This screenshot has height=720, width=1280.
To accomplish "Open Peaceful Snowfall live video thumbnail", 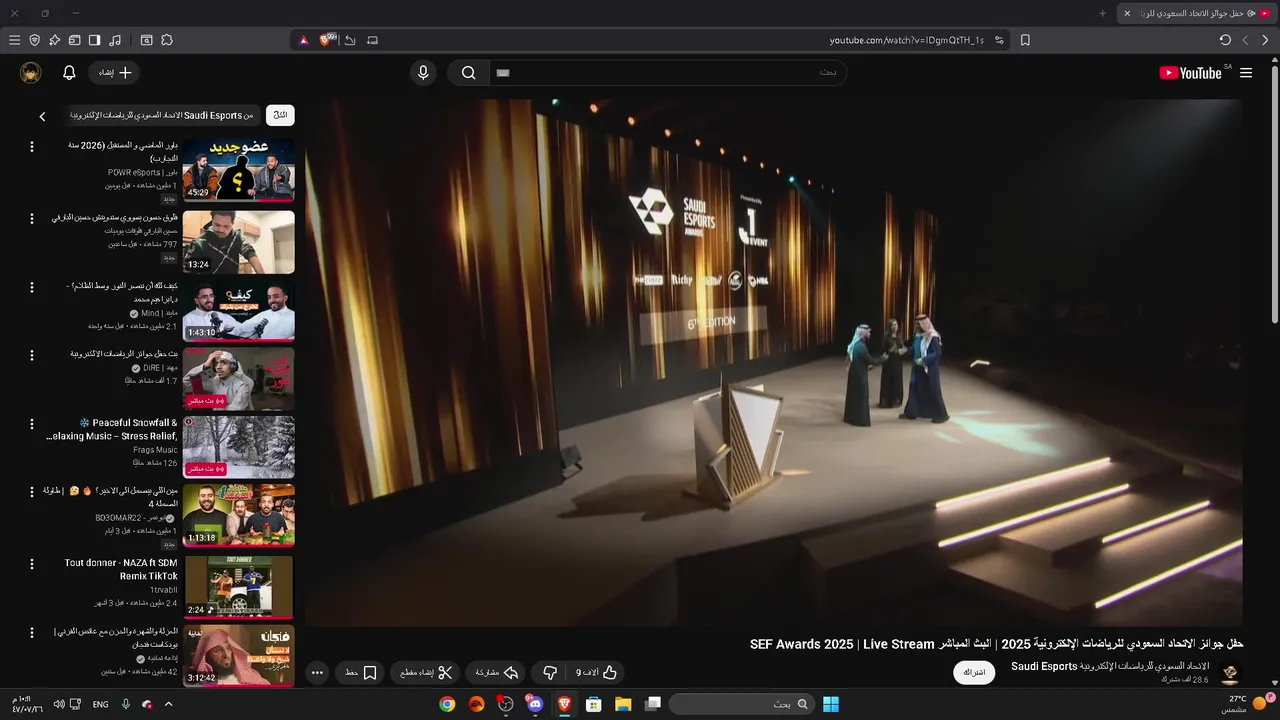I will click(239, 447).
